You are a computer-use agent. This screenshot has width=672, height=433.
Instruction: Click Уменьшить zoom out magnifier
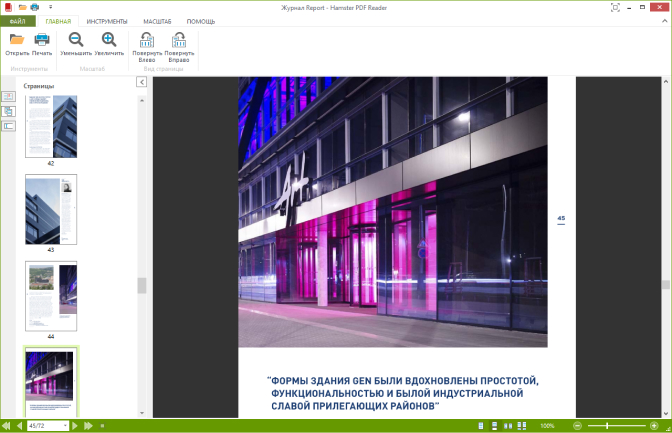76,40
